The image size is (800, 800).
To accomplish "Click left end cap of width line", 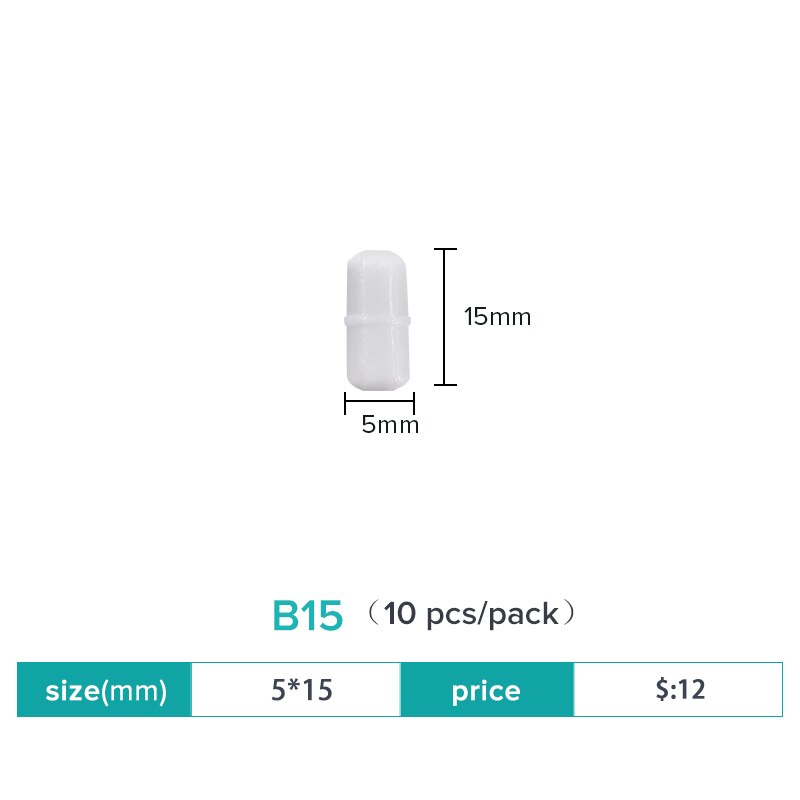I will click(x=345, y=403).
